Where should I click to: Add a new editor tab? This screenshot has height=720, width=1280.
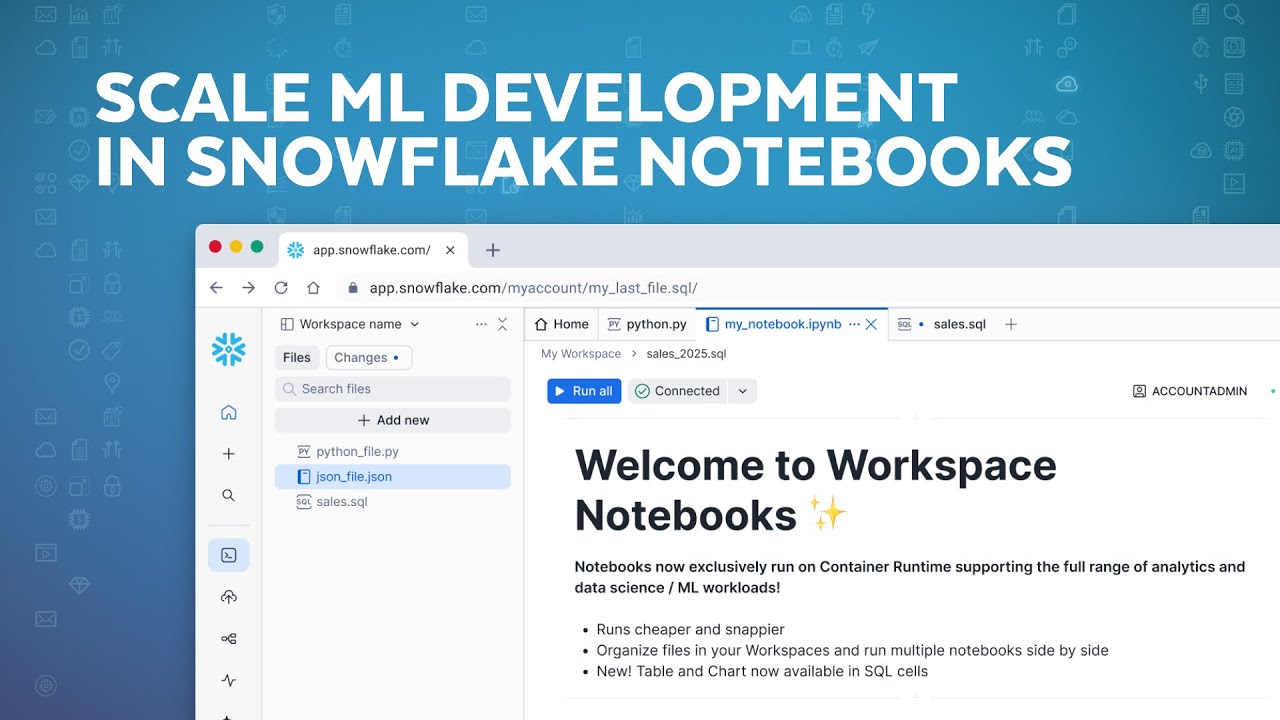point(1011,324)
